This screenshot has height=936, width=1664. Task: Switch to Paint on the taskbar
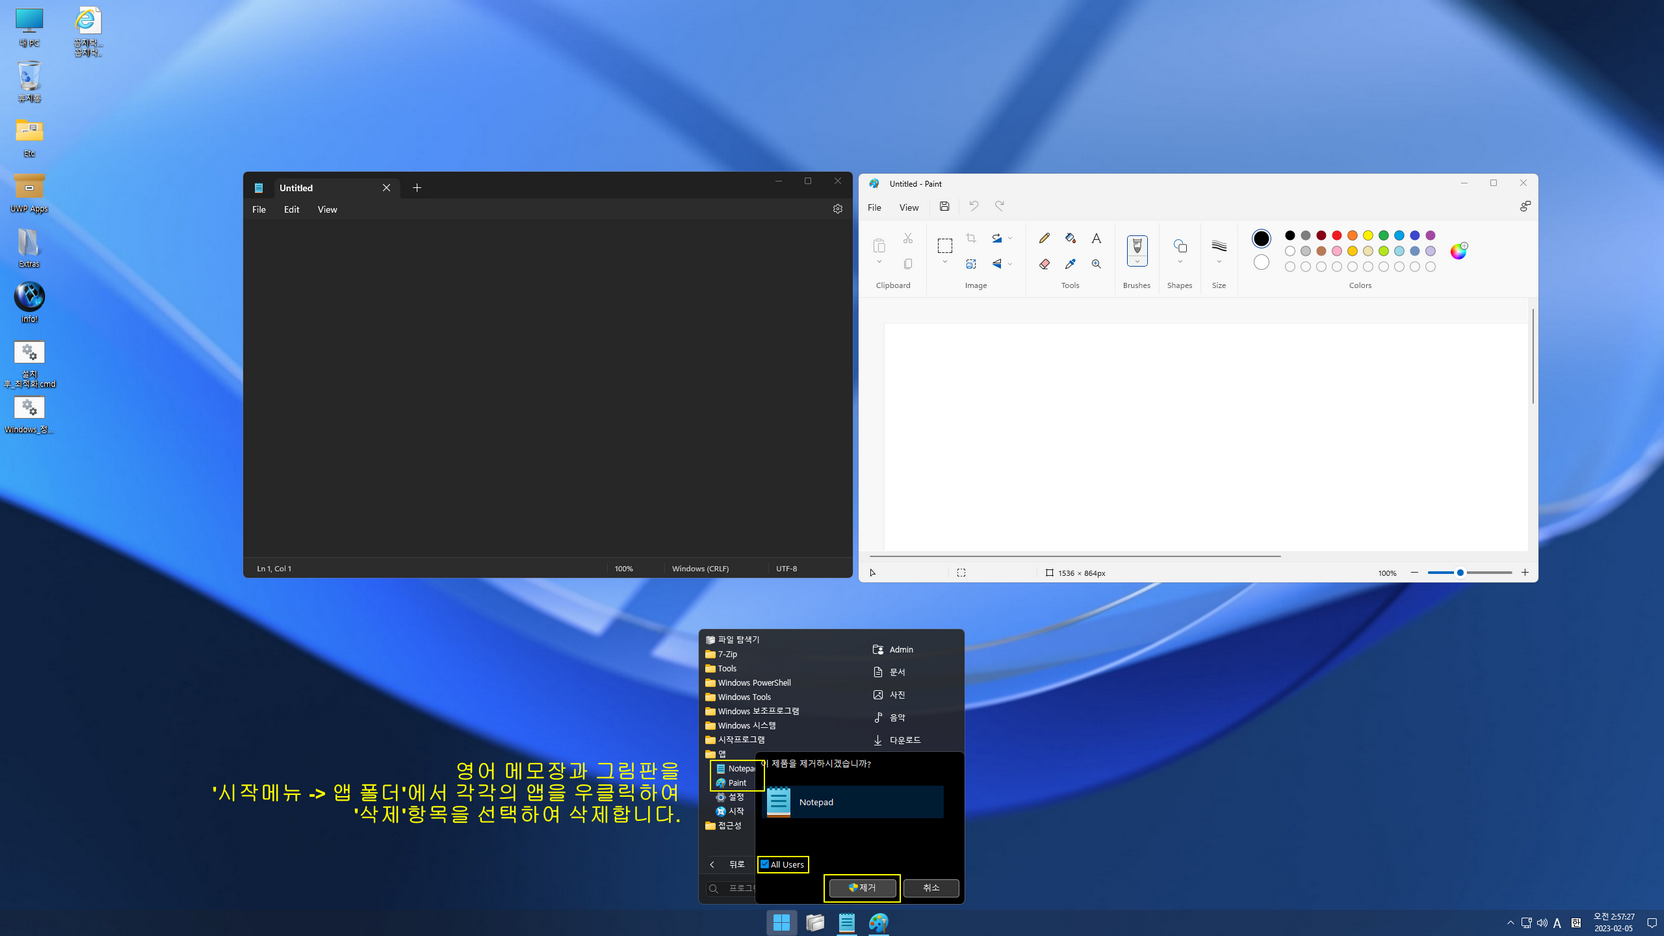coord(879,922)
